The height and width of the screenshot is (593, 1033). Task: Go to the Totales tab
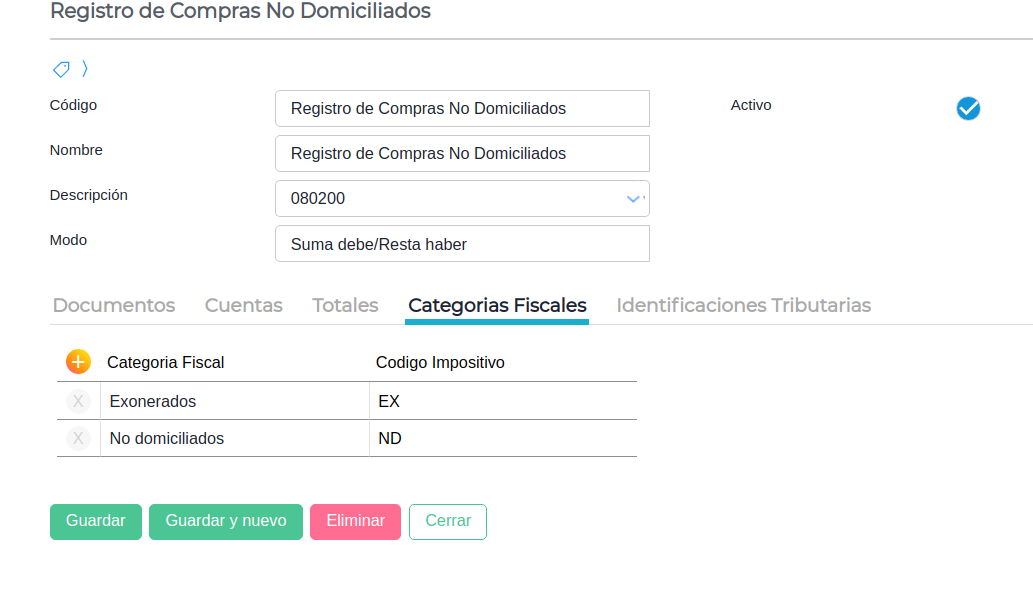pos(345,305)
